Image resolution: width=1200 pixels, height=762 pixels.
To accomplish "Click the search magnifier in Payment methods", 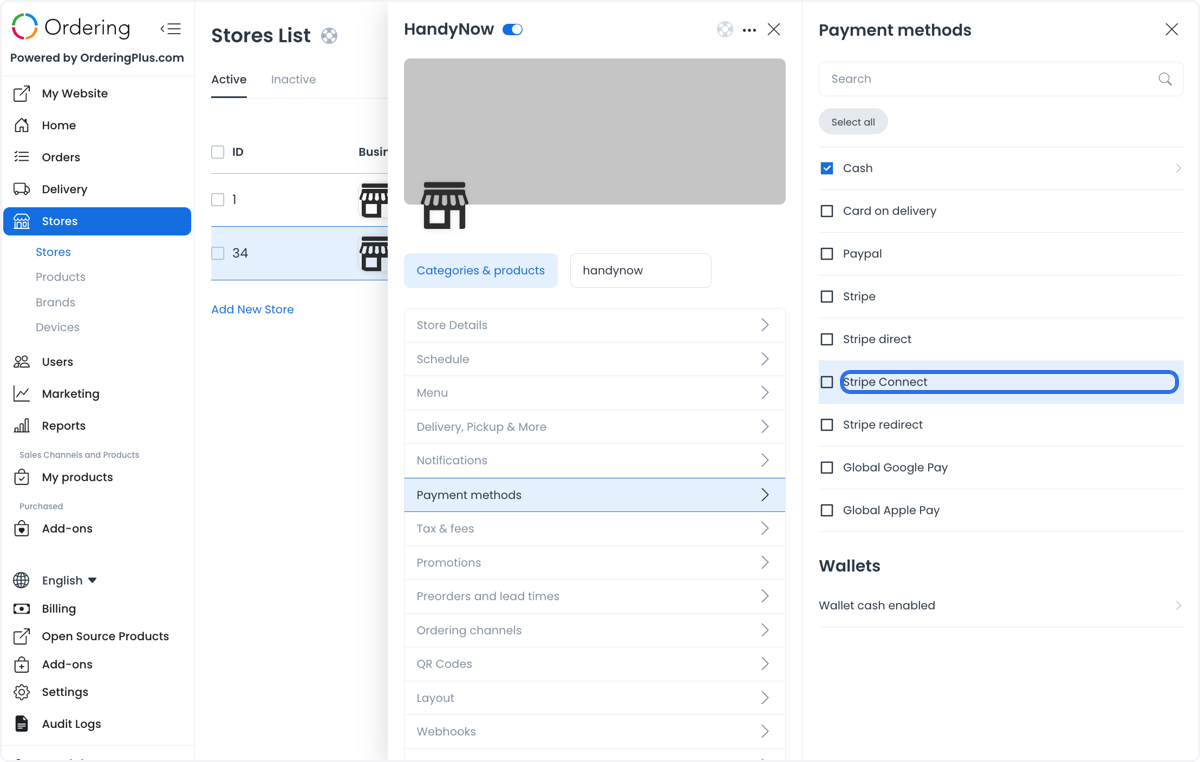I will pyautogui.click(x=1165, y=79).
